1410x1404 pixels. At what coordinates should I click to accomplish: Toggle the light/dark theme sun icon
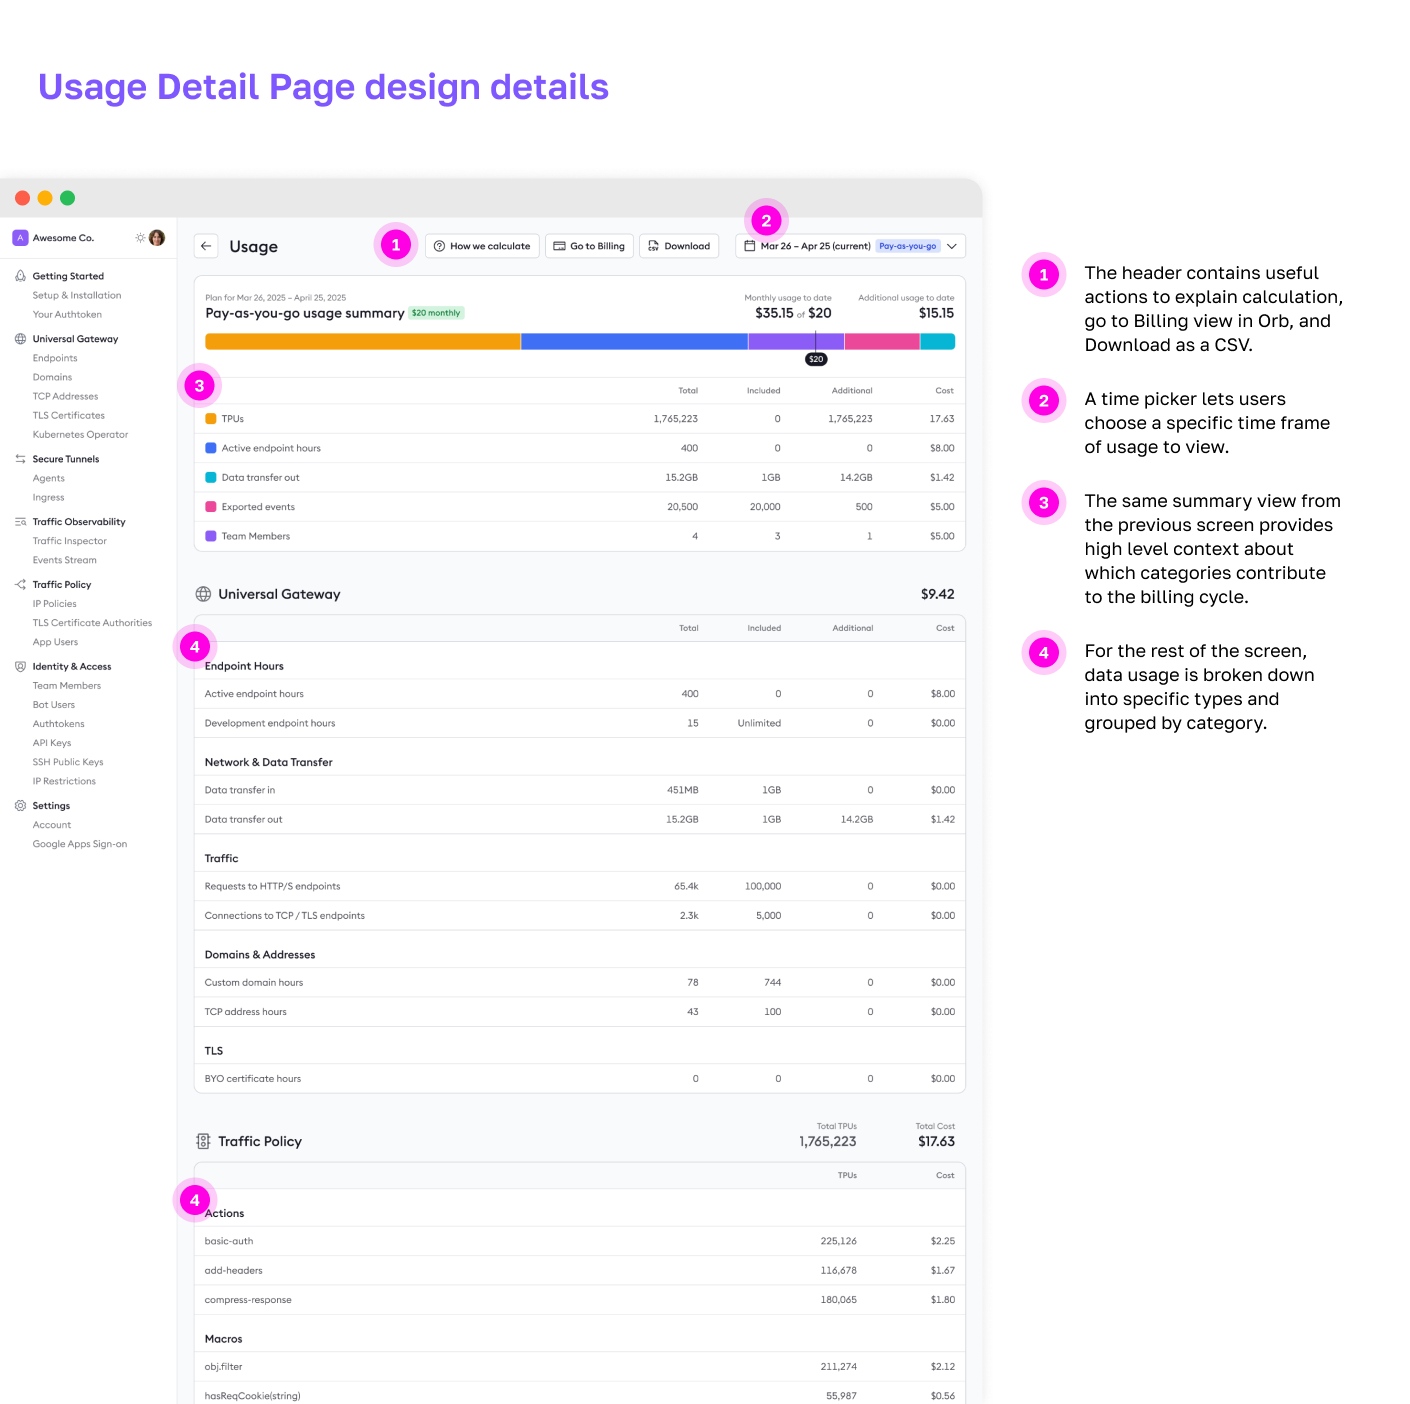140,238
